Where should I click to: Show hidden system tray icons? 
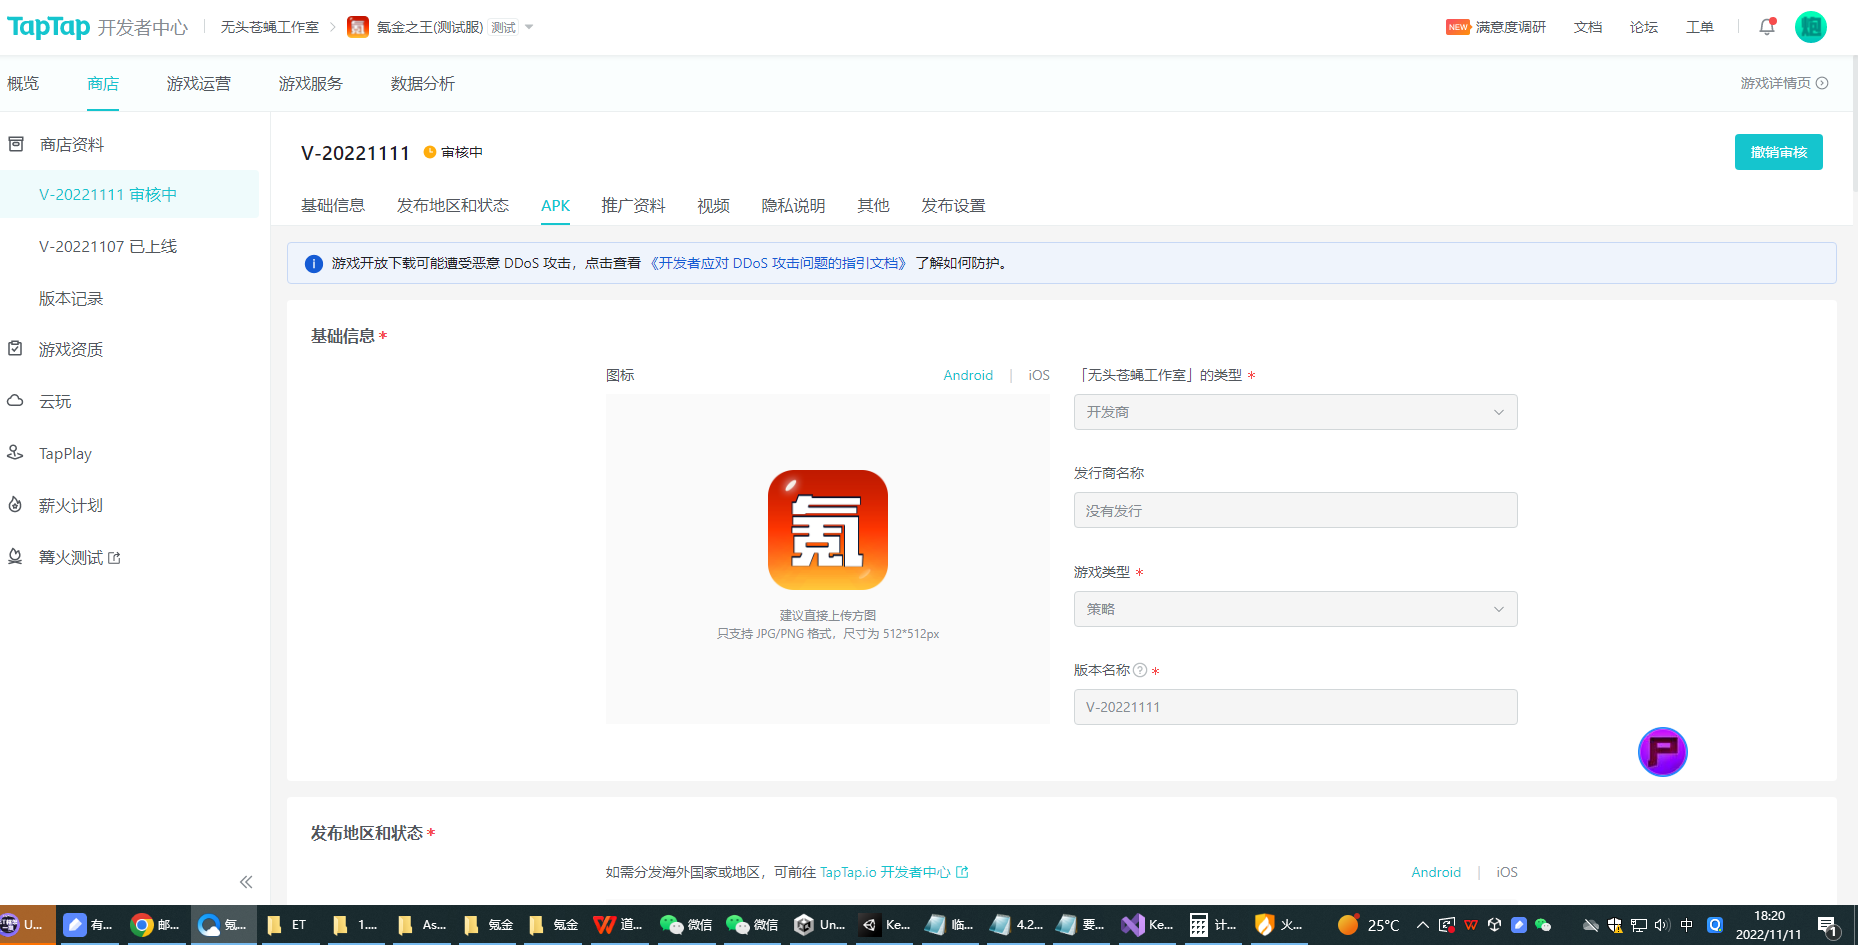pos(1422,925)
